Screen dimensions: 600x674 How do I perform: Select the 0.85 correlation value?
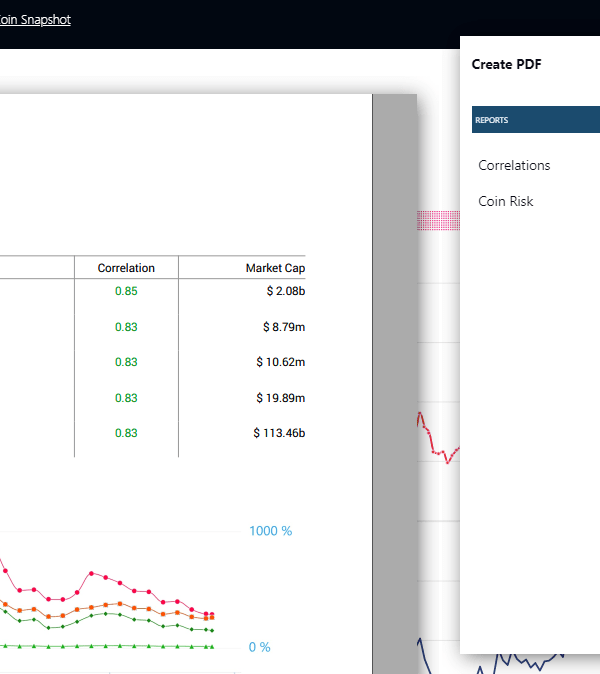click(x=126, y=291)
